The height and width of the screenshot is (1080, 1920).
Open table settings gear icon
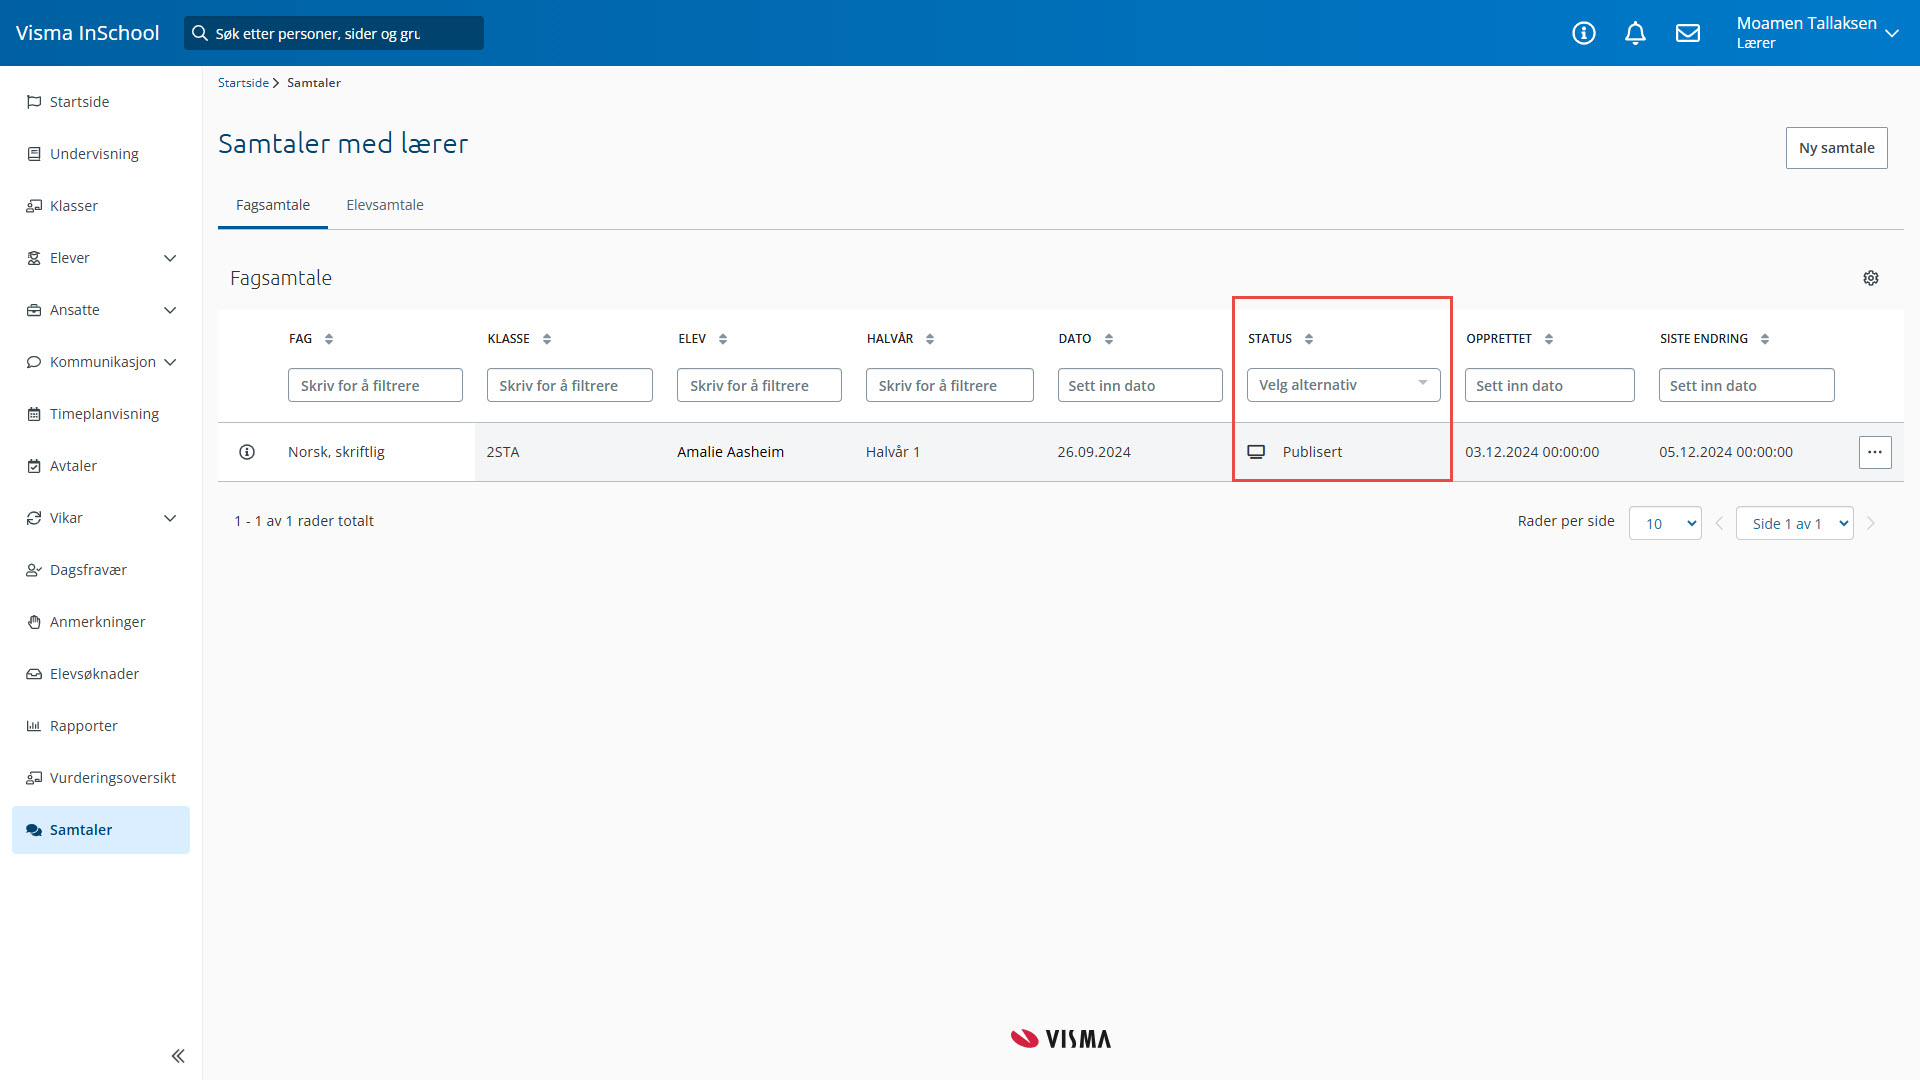coord(1870,278)
